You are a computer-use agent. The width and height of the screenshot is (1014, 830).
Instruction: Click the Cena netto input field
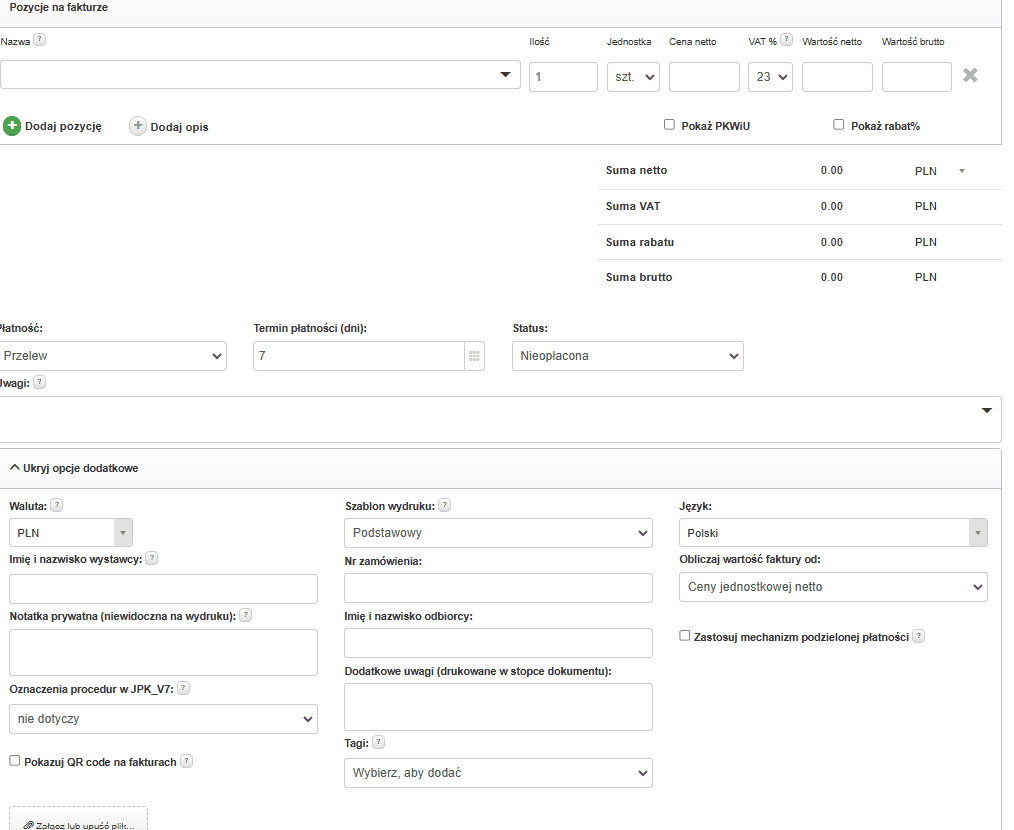point(704,77)
